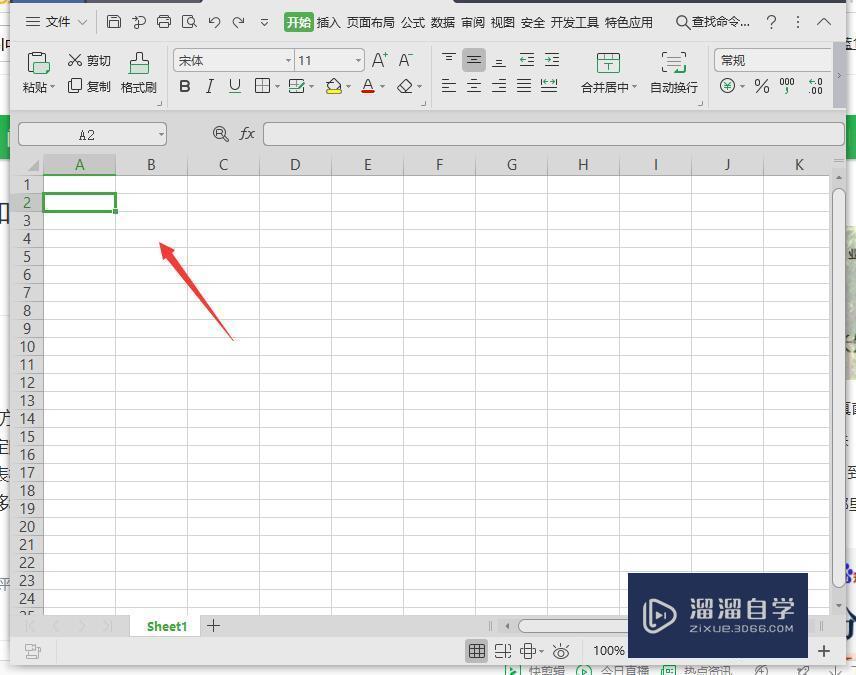Open the font color picker
Viewport: 856px width, 675px height.
pos(367,86)
